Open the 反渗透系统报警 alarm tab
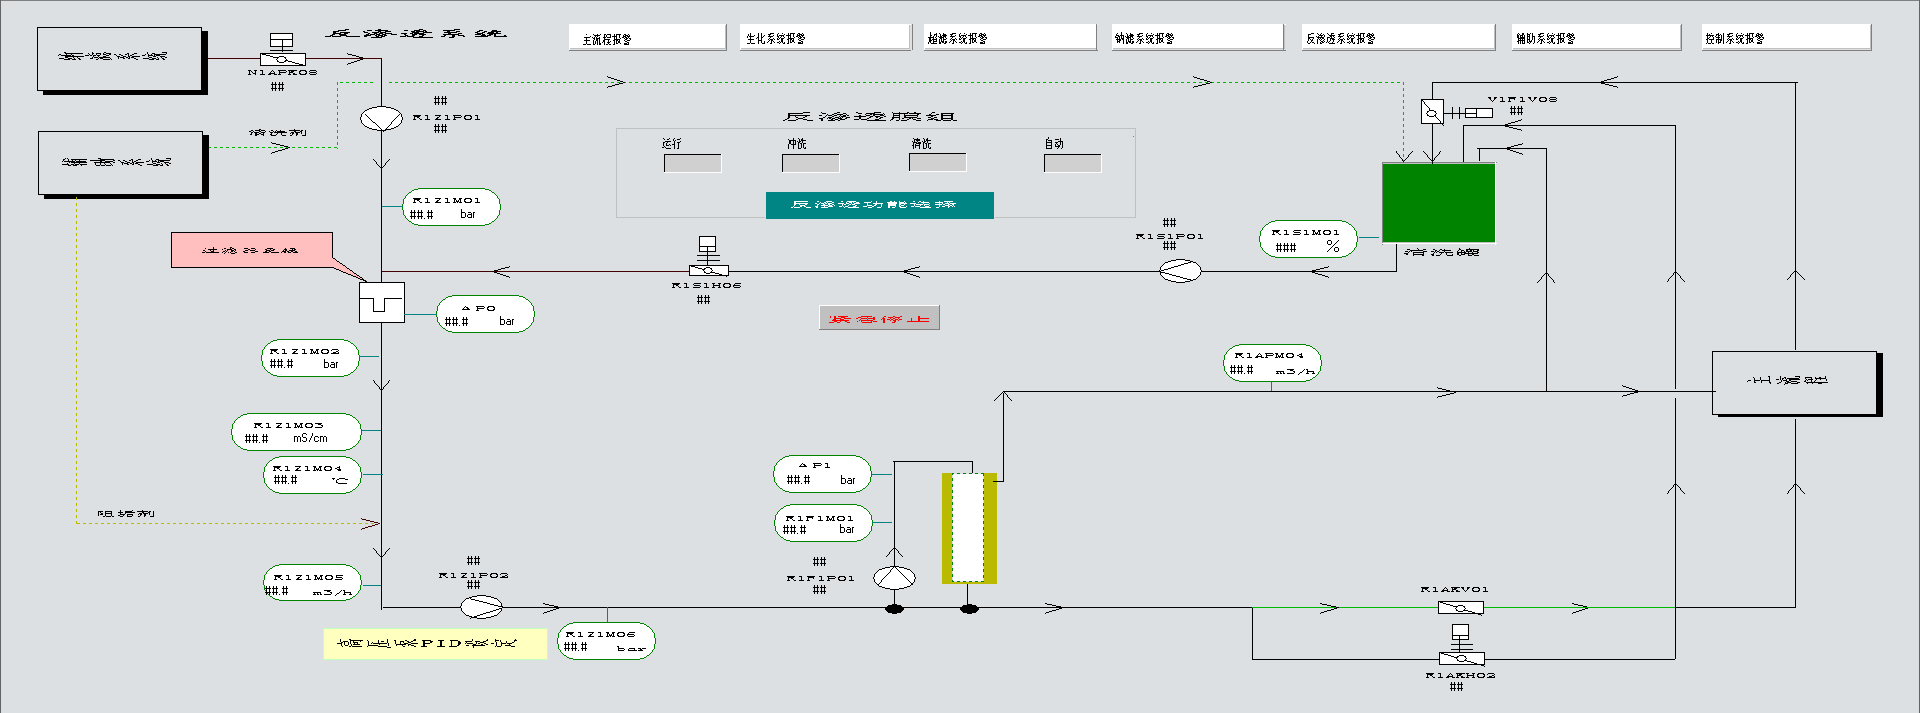Image resolution: width=1920 pixels, height=713 pixels. tap(1397, 38)
